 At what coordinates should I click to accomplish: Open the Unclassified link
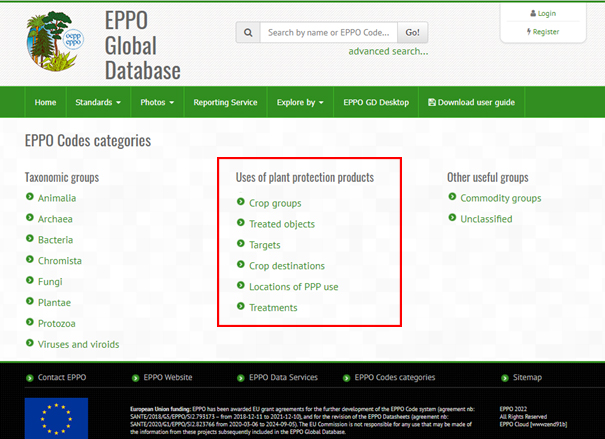pos(487,219)
